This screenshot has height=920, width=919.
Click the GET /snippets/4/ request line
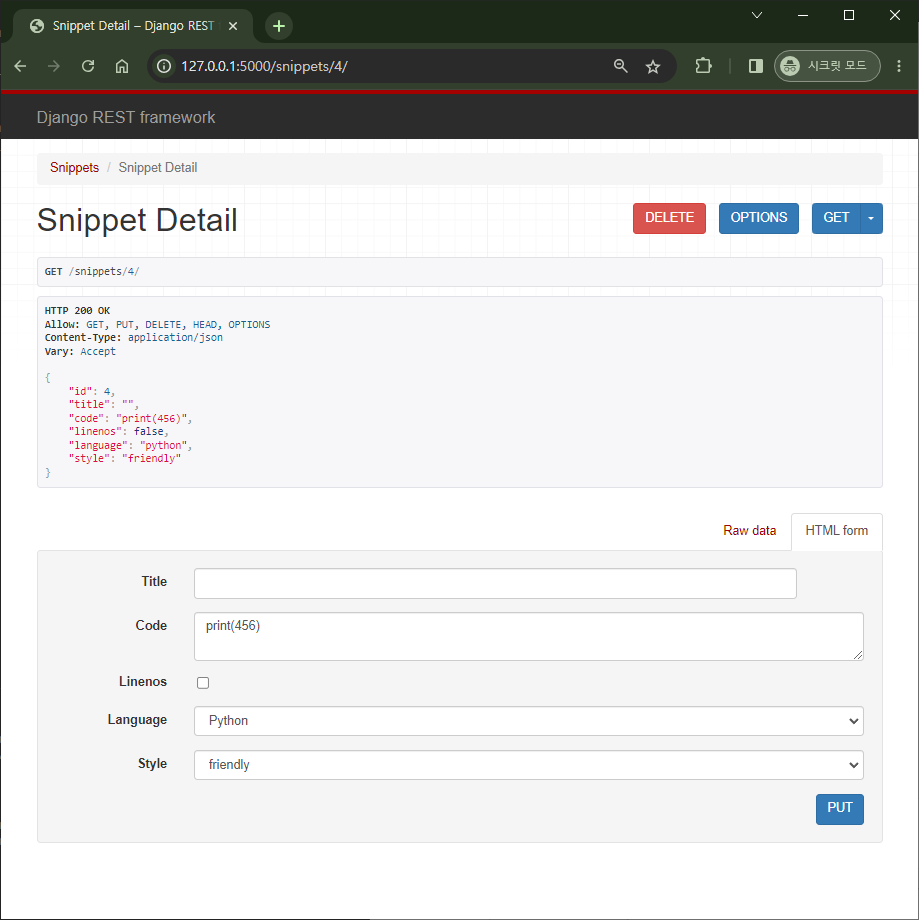(x=92, y=272)
